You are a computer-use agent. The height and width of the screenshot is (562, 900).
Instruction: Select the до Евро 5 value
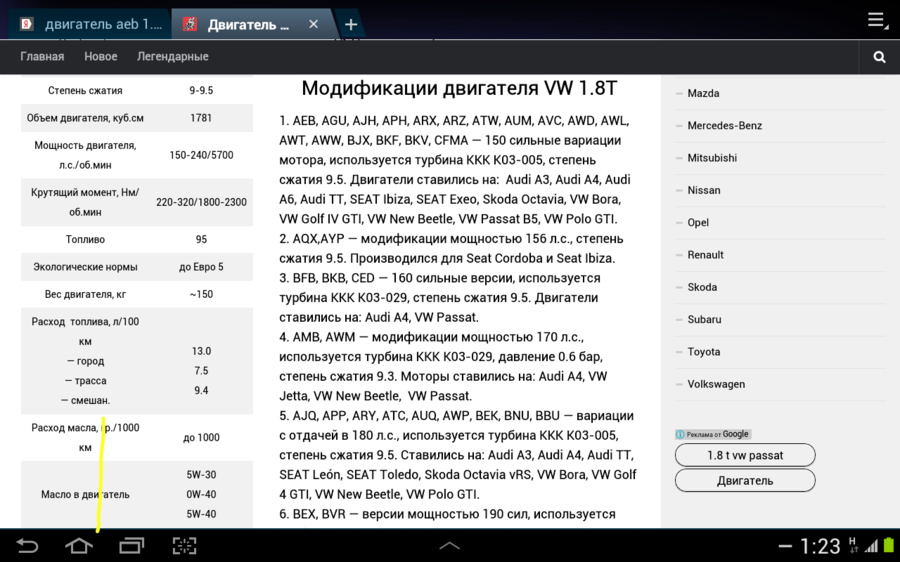click(201, 267)
